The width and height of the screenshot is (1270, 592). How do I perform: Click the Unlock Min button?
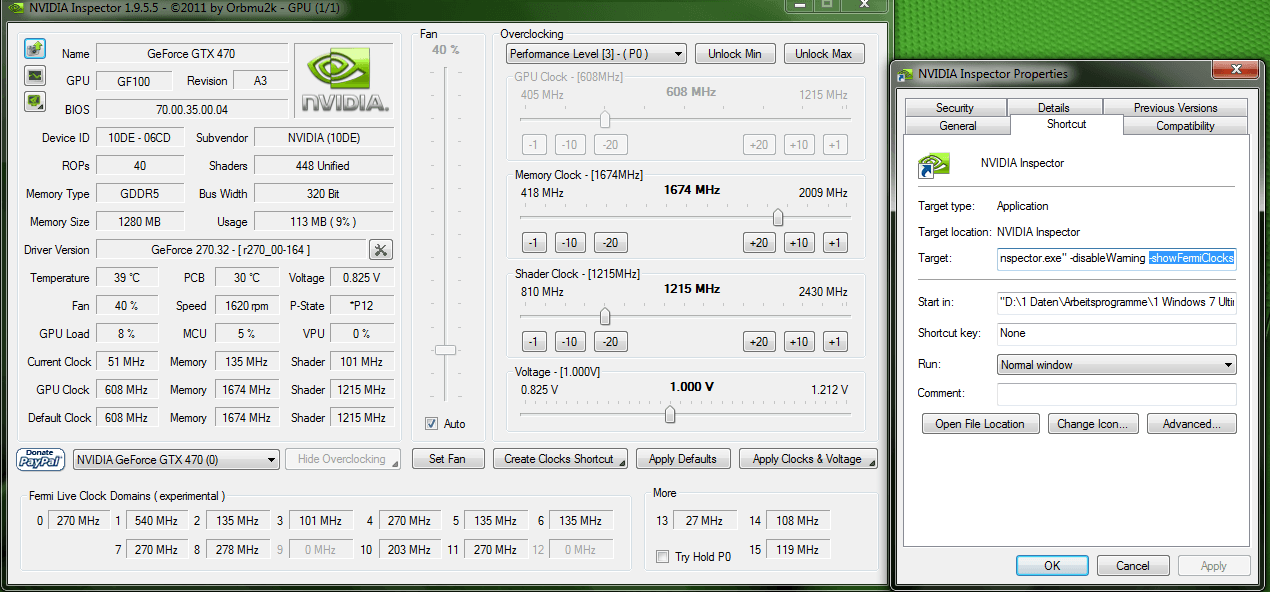pos(735,54)
